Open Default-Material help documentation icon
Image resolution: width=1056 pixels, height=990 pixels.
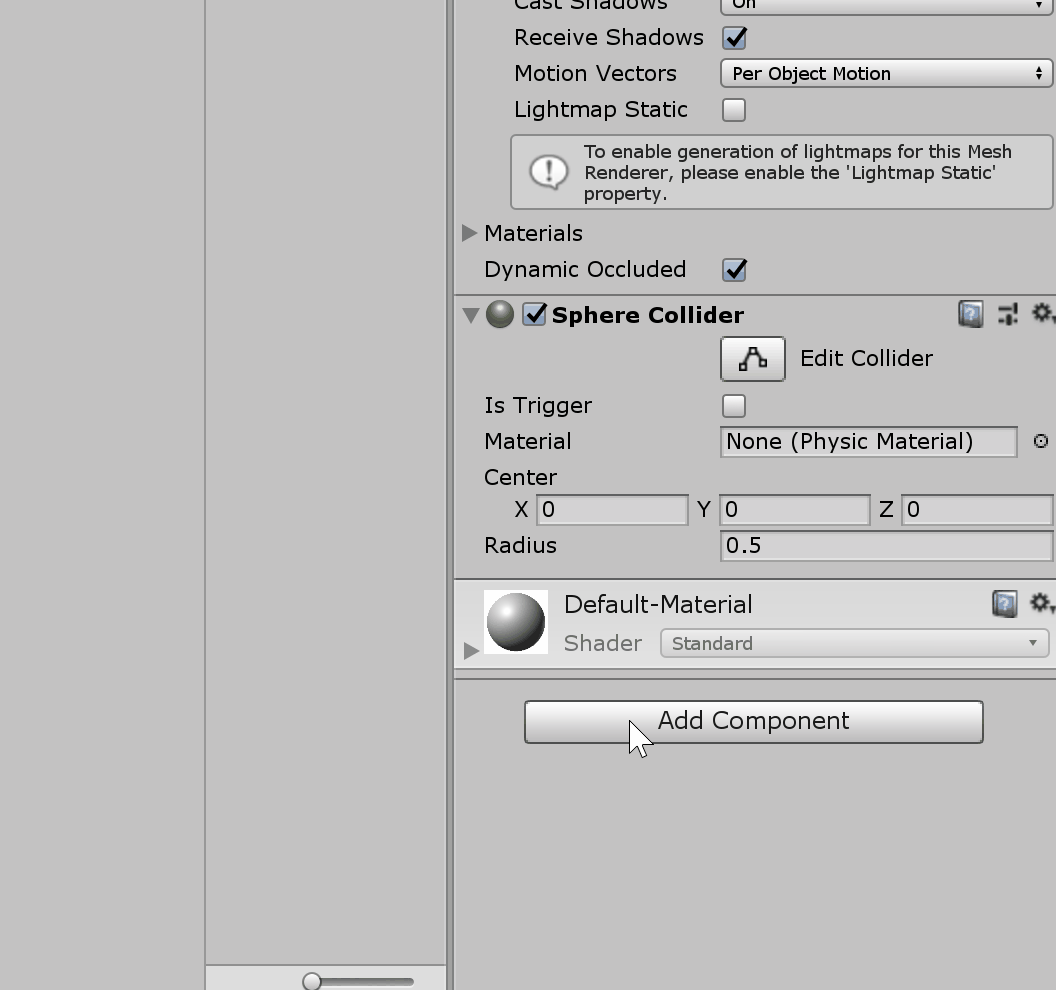point(1004,604)
